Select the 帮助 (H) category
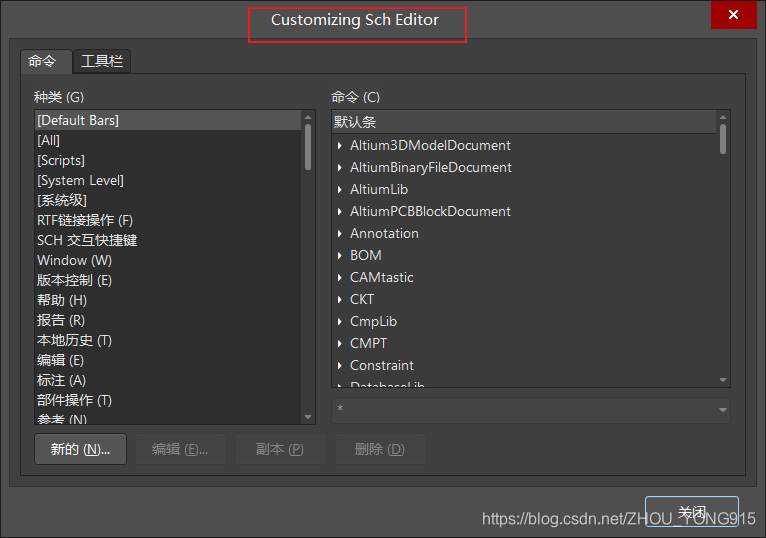This screenshot has height=538, width=766. click(x=169, y=301)
